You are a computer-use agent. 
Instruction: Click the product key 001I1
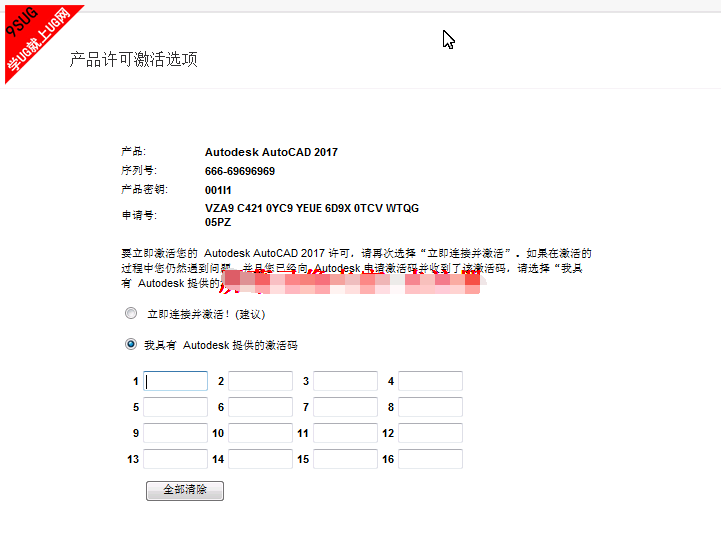click(218, 190)
